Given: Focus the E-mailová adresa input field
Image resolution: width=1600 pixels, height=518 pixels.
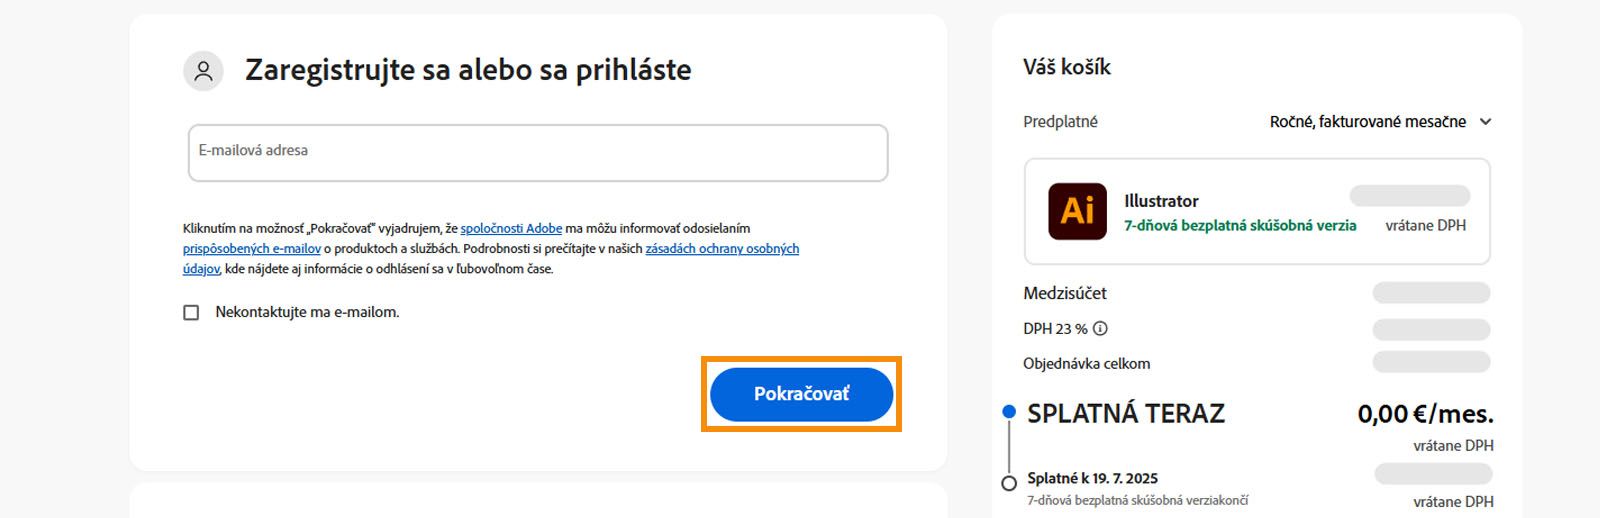Looking at the screenshot, I should point(537,153).
